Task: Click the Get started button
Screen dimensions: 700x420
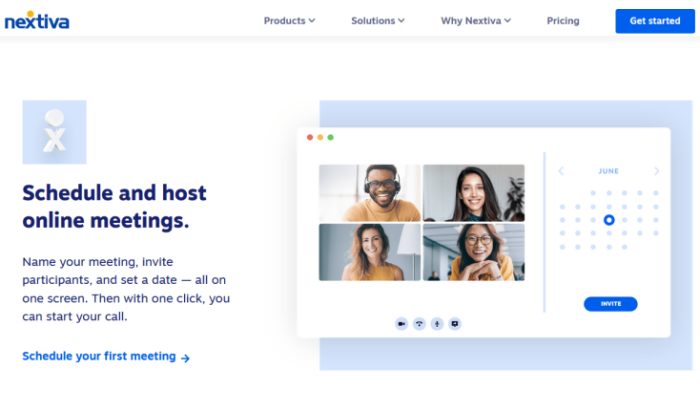Action: (655, 21)
